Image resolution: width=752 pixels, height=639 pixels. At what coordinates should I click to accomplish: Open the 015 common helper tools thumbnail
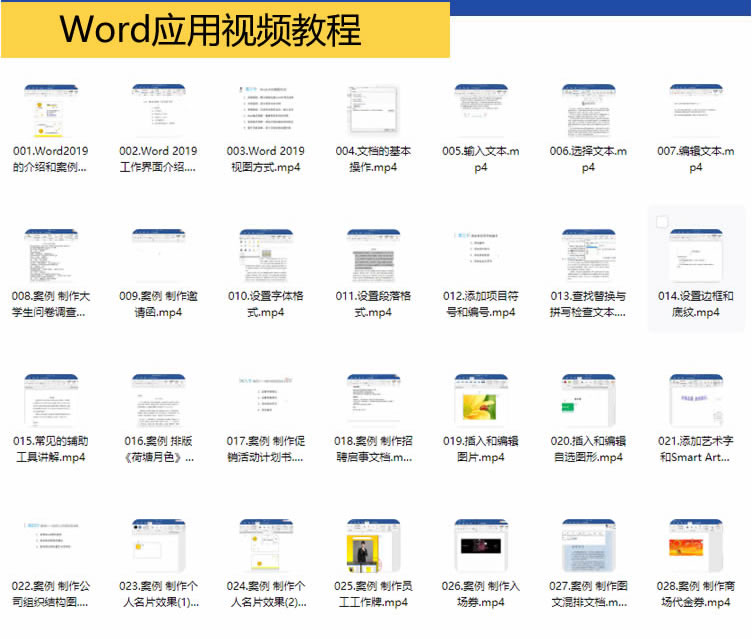coord(51,401)
